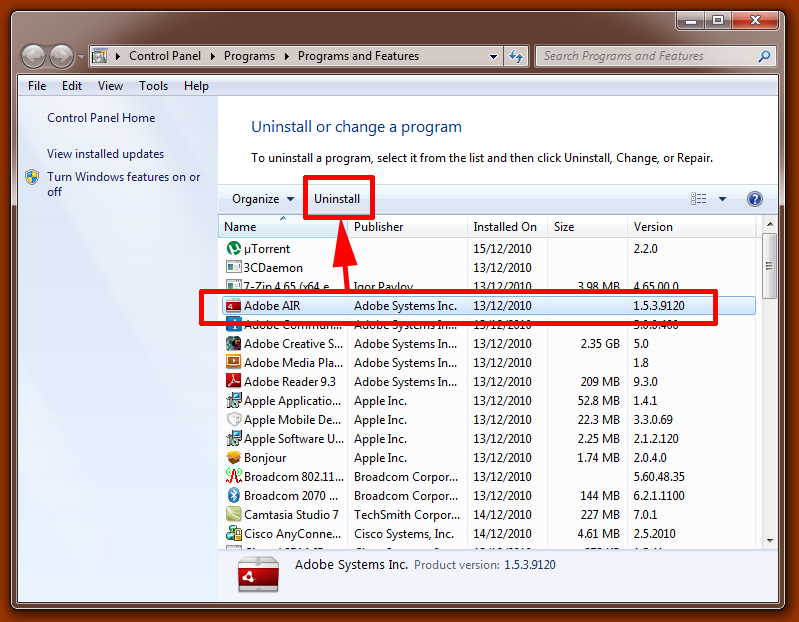Open View installed updates link

coord(105,154)
